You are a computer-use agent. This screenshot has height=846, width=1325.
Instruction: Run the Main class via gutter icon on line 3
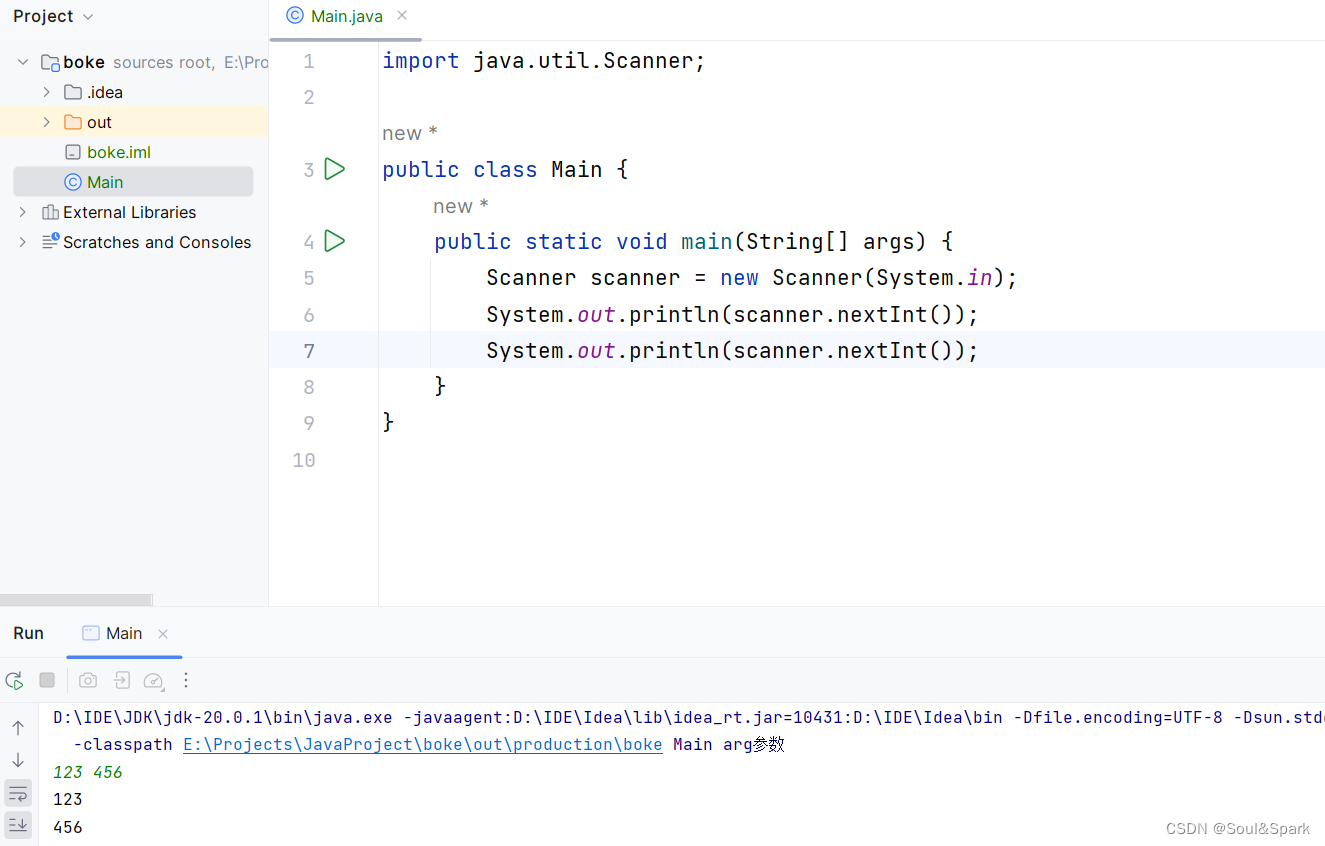[335, 168]
